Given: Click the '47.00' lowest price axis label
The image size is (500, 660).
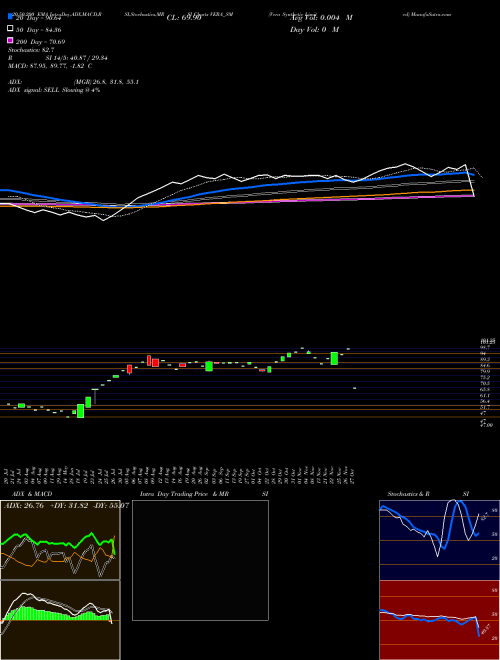Looking at the screenshot, I should [487, 425].
